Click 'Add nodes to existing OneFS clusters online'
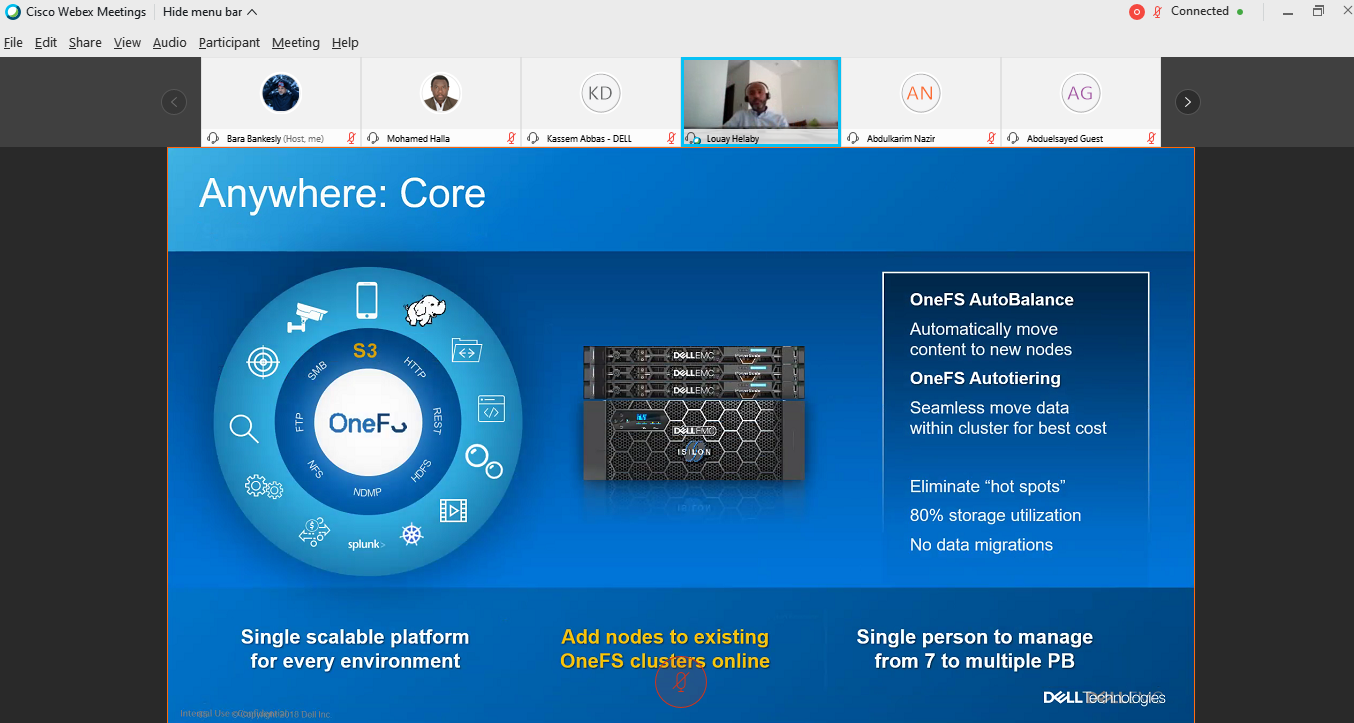 point(665,649)
